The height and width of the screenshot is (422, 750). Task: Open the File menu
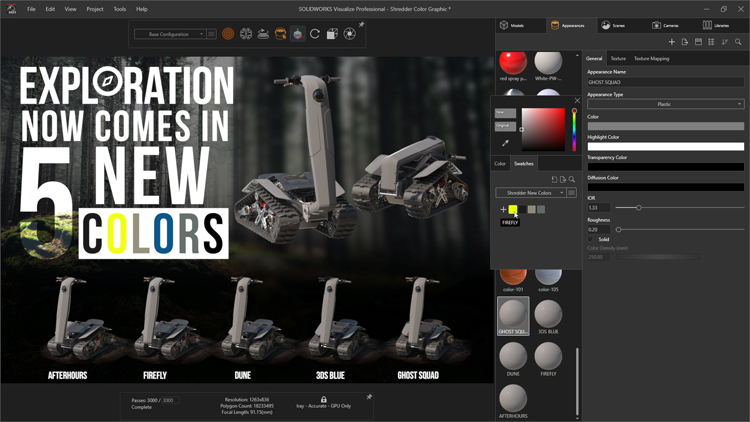(31, 9)
